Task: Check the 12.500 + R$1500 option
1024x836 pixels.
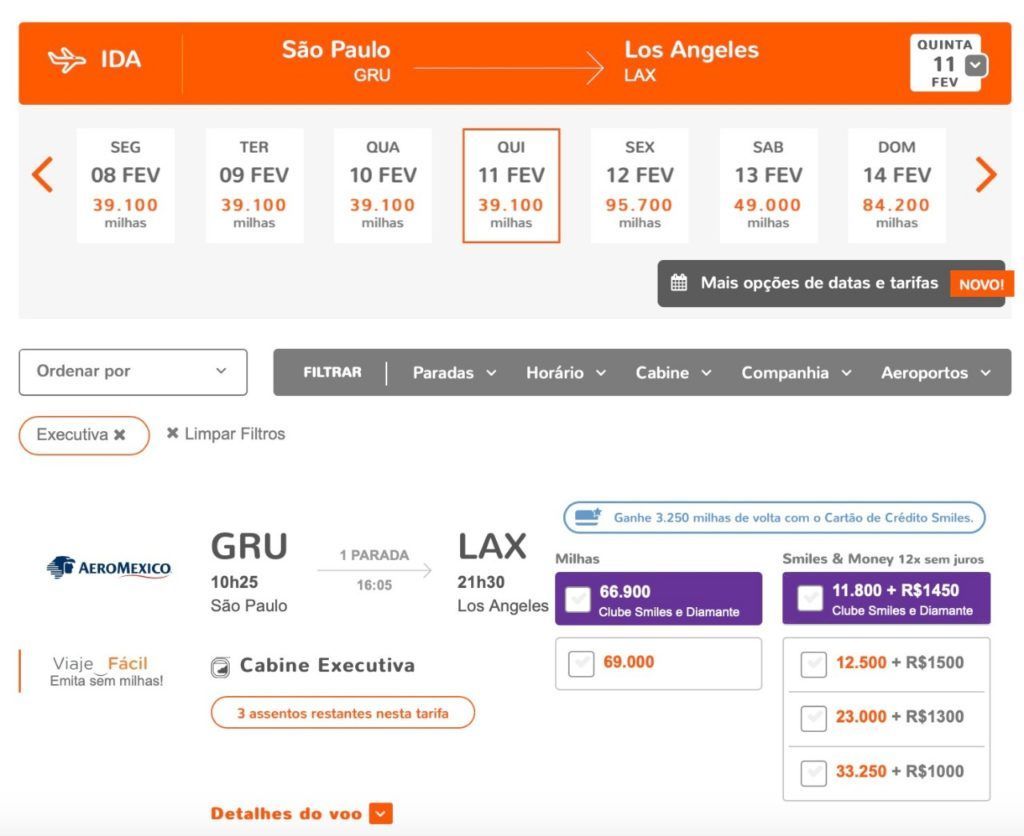Action: coord(814,664)
